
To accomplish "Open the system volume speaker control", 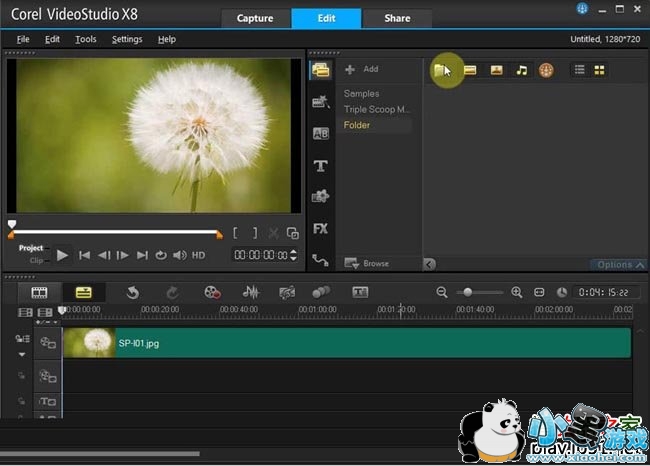I will (179, 255).
